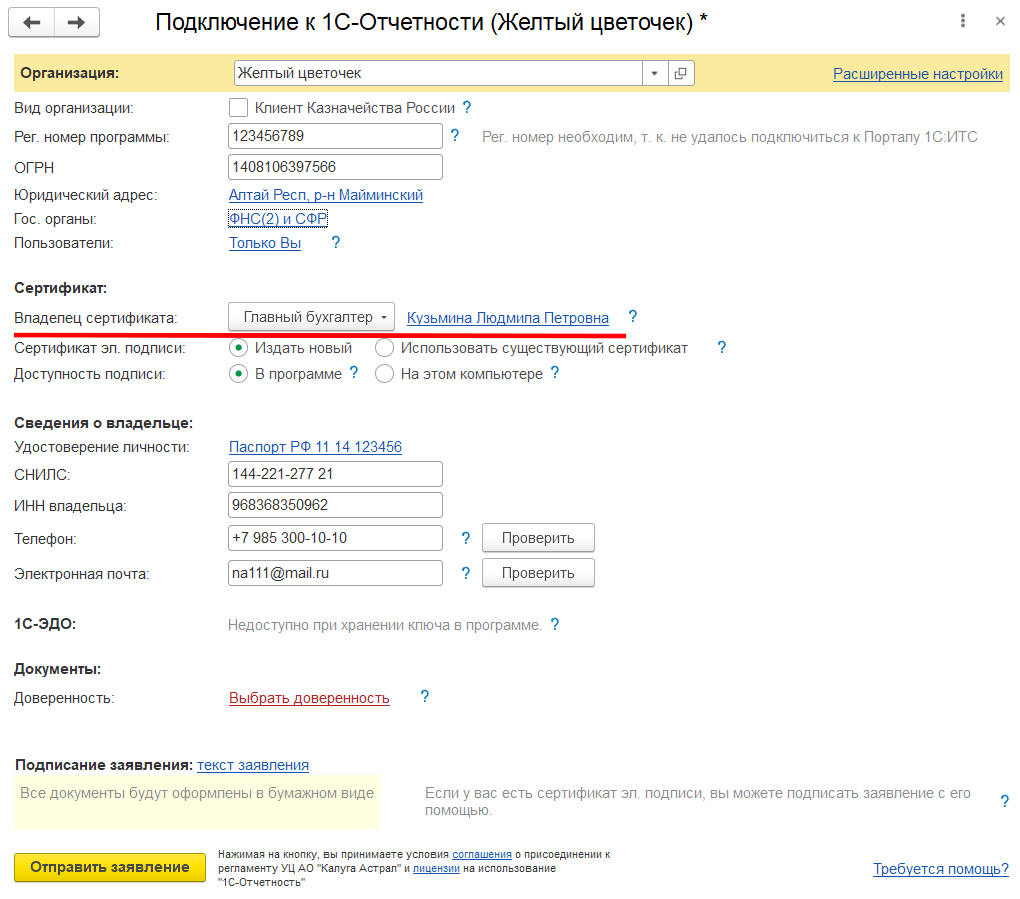The width and height of the screenshot is (1020, 899).
Task: Open the three-dot more options menu
Action: pyautogui.click(x=962, y=21)
